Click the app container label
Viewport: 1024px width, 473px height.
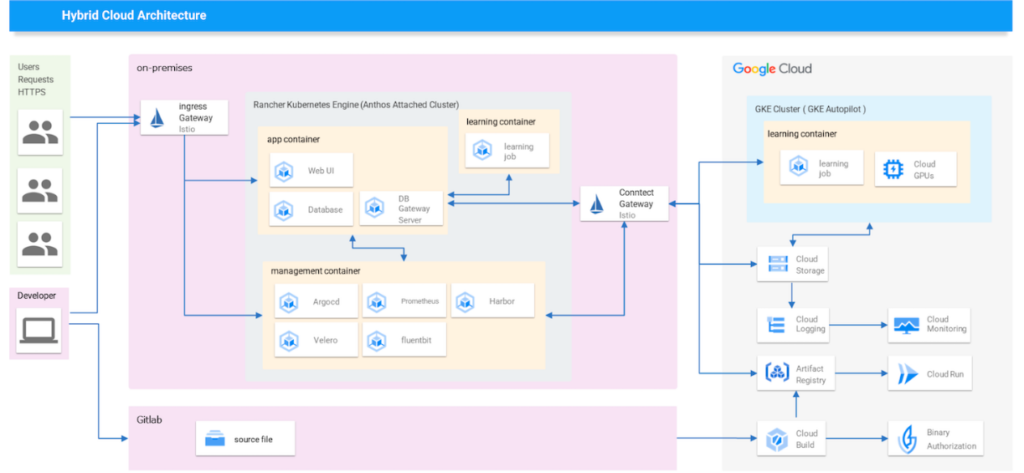(x=294, y=139)
